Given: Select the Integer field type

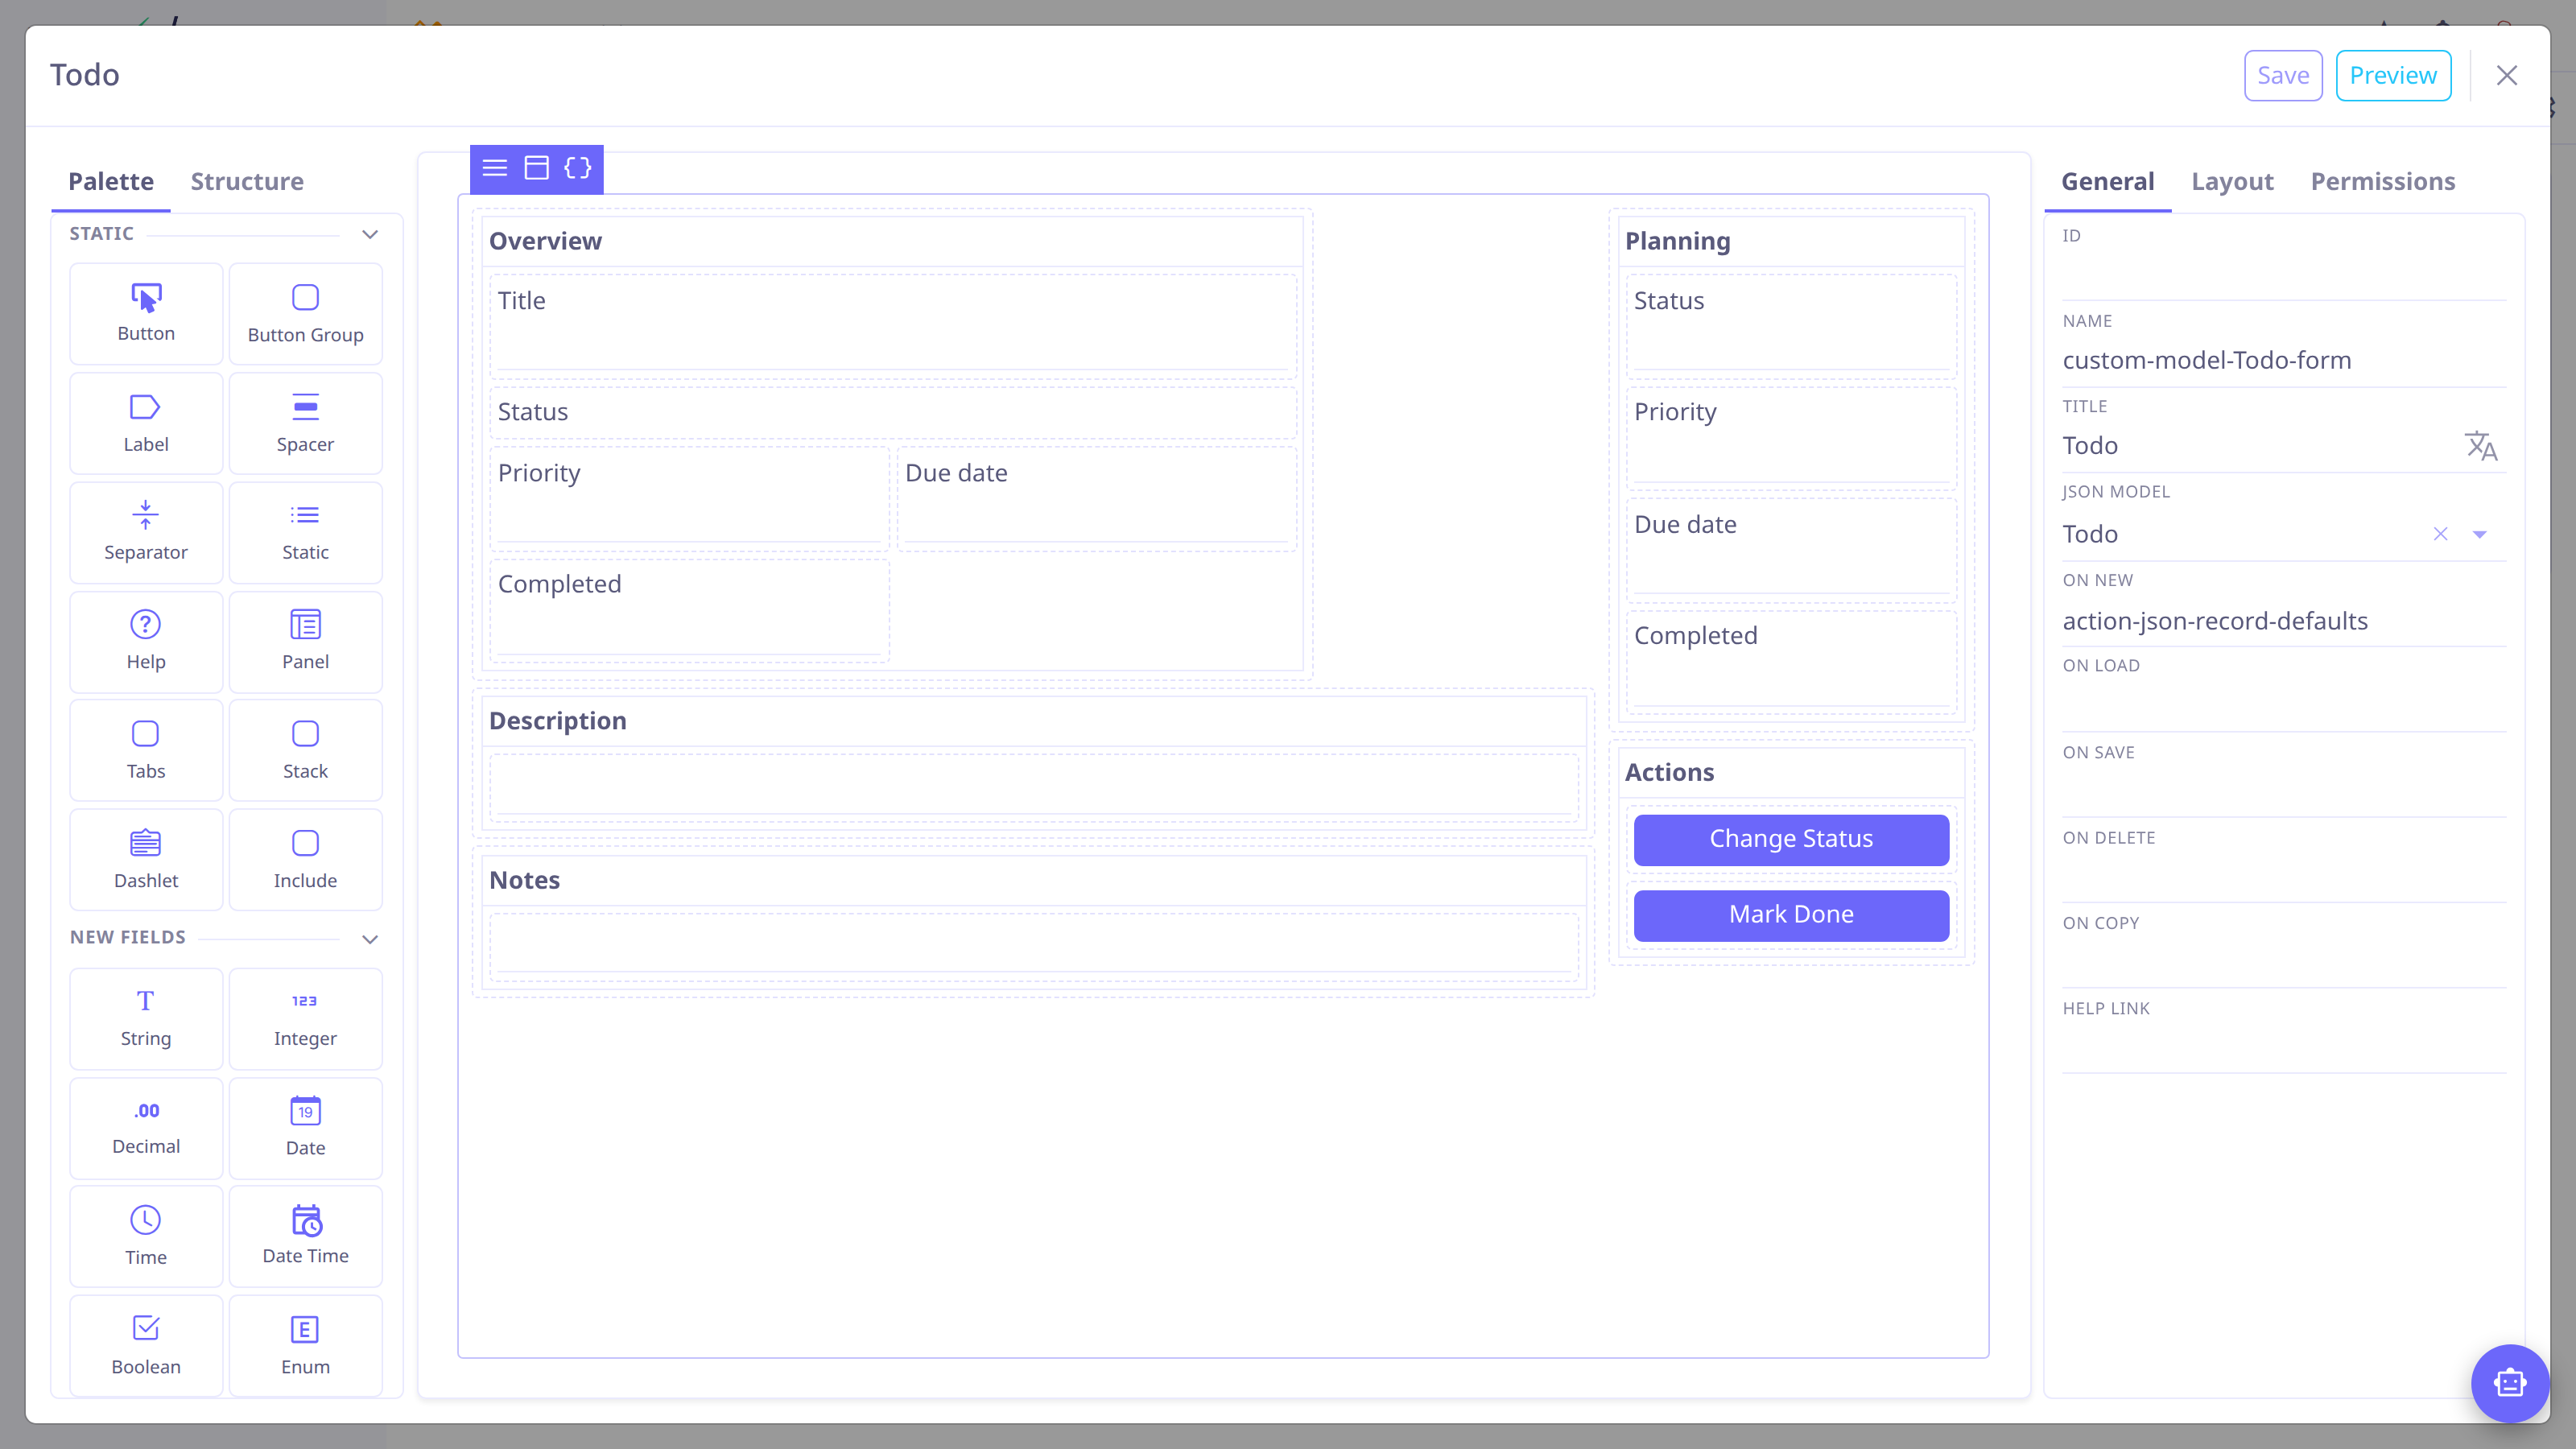Looking at the screenshot, I should (x=305, y=1018).
